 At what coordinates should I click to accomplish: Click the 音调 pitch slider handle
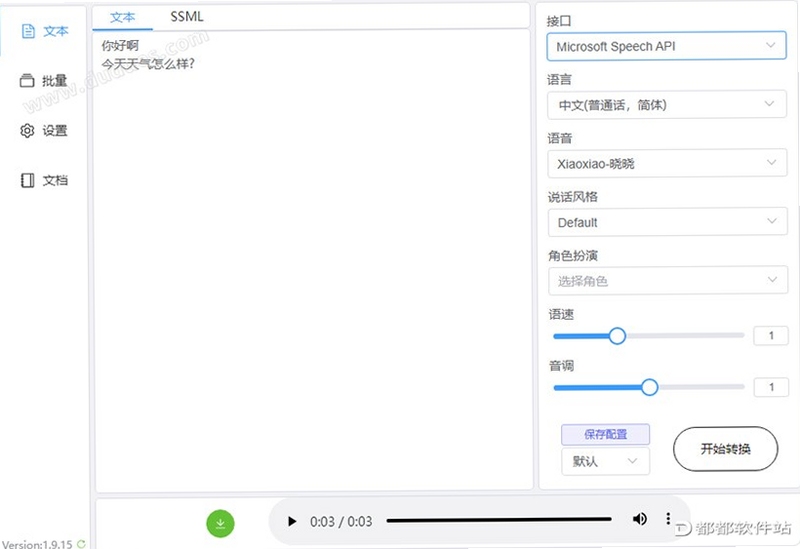tap(649, 387)
